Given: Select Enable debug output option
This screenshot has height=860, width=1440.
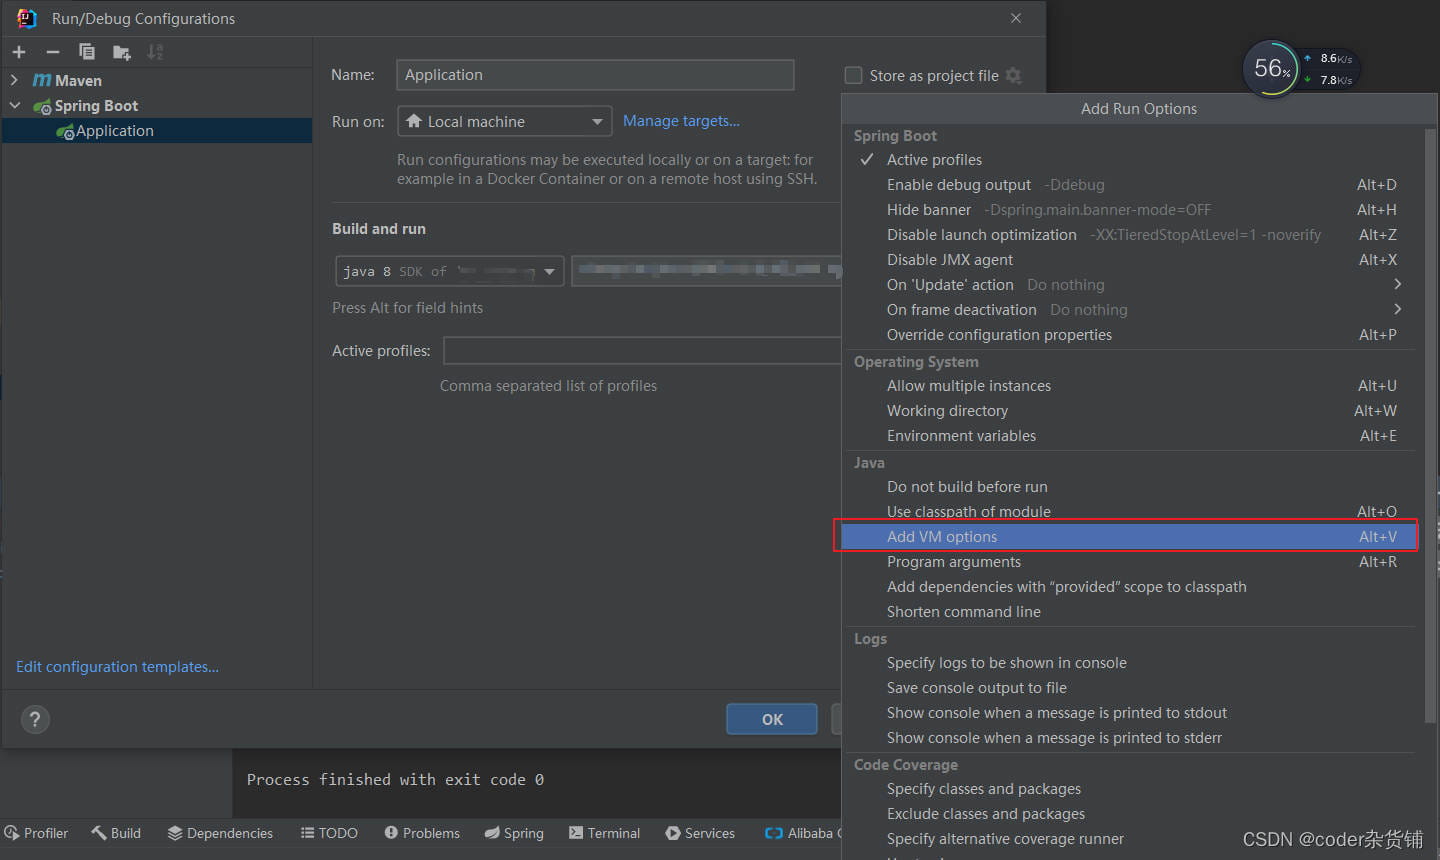Looking at the screenshot, I should [1128, 185].
